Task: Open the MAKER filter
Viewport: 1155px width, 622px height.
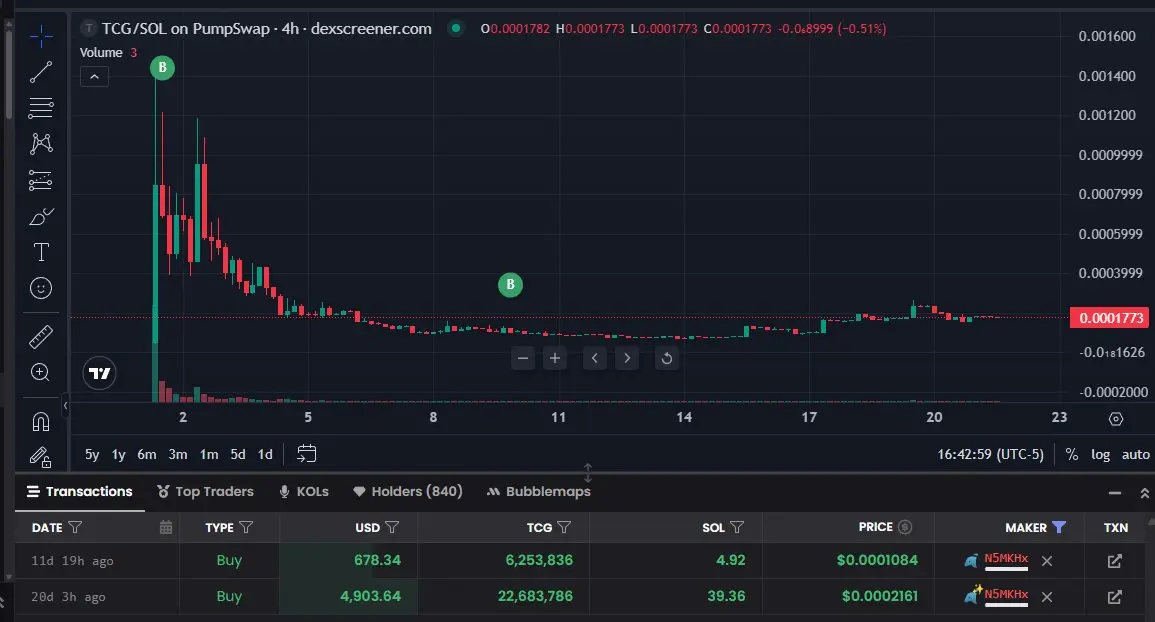Action: pyautogui.click(x=1059, y=528)
